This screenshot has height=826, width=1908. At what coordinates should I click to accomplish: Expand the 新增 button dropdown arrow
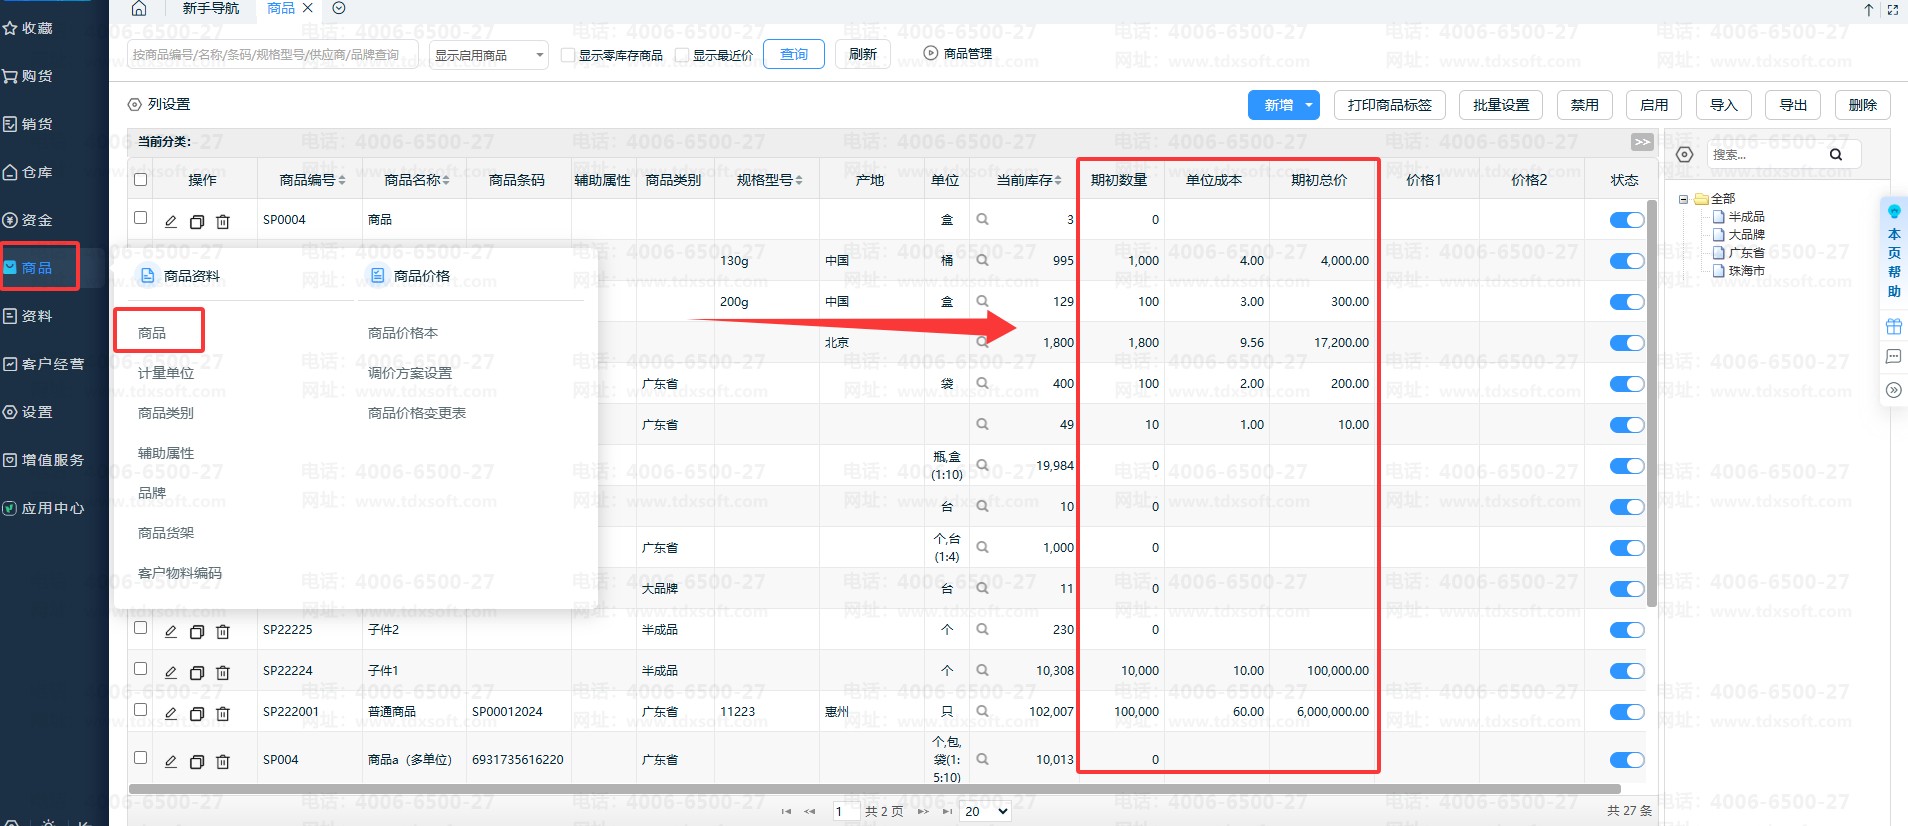(1308, 105)
